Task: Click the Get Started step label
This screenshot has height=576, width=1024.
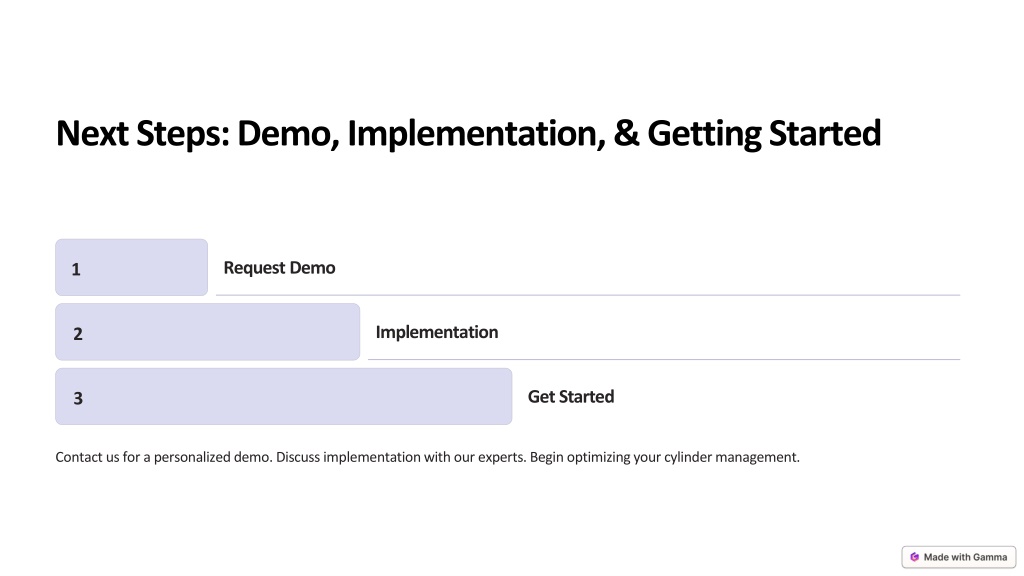Action: click(x=571, y=396)
